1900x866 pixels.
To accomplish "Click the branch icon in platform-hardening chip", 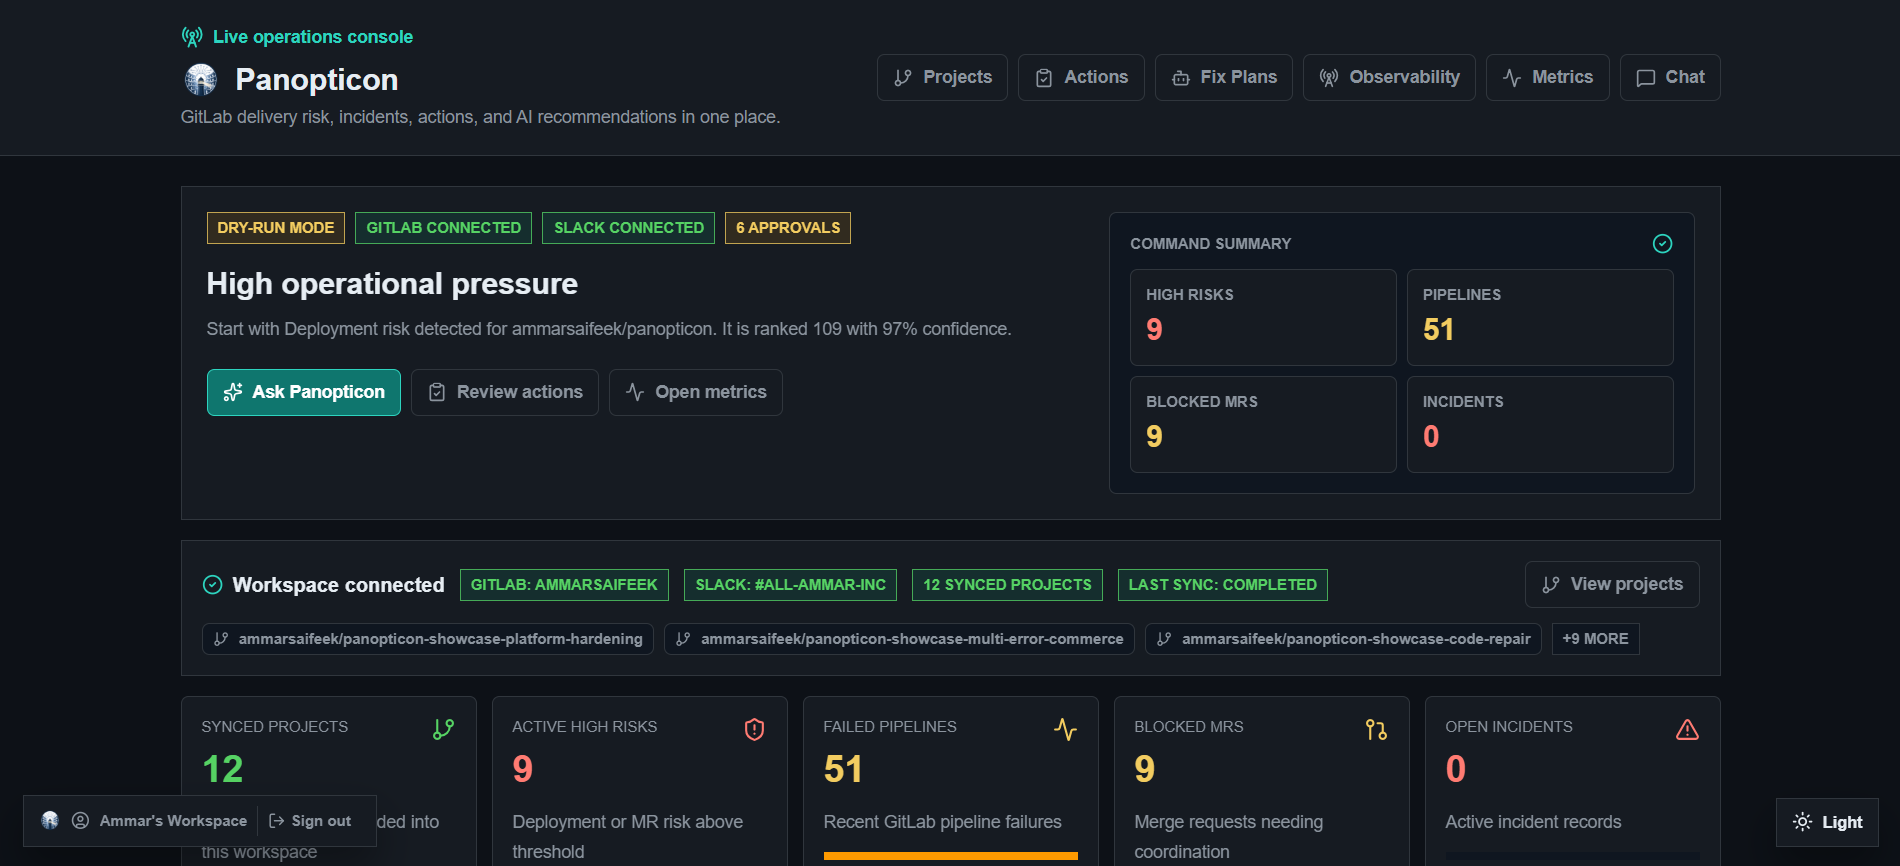I will coord(222,639).
